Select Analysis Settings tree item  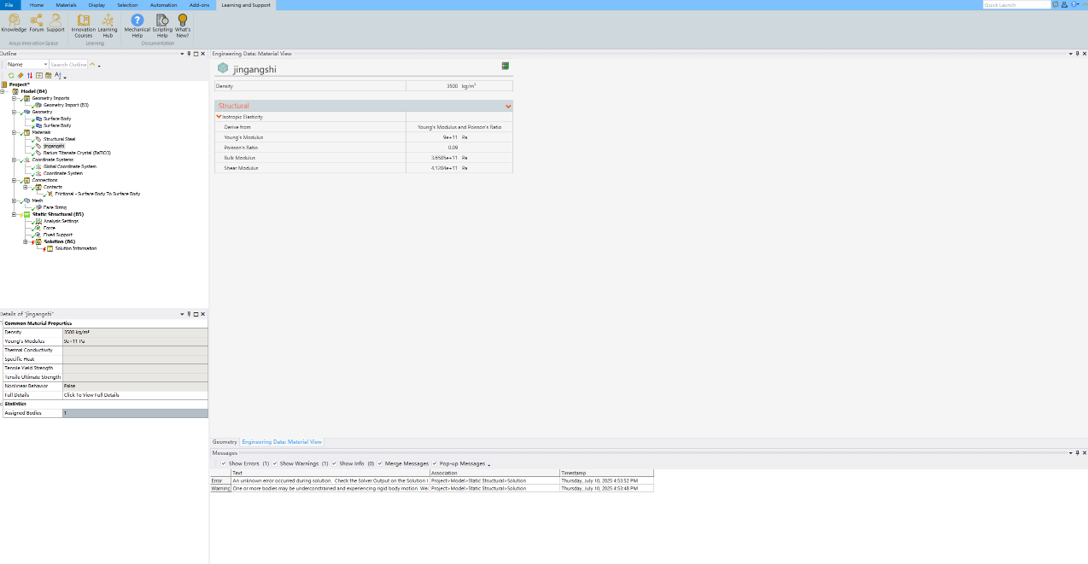(61, 221)
